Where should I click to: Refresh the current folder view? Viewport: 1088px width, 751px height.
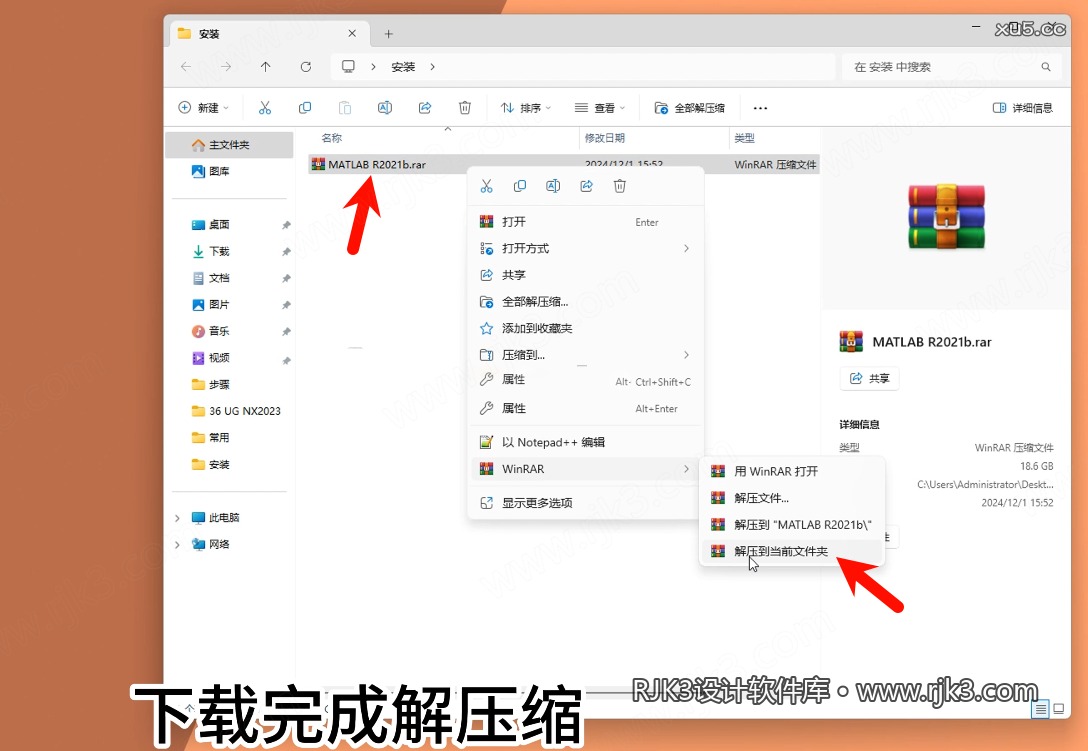305,67
